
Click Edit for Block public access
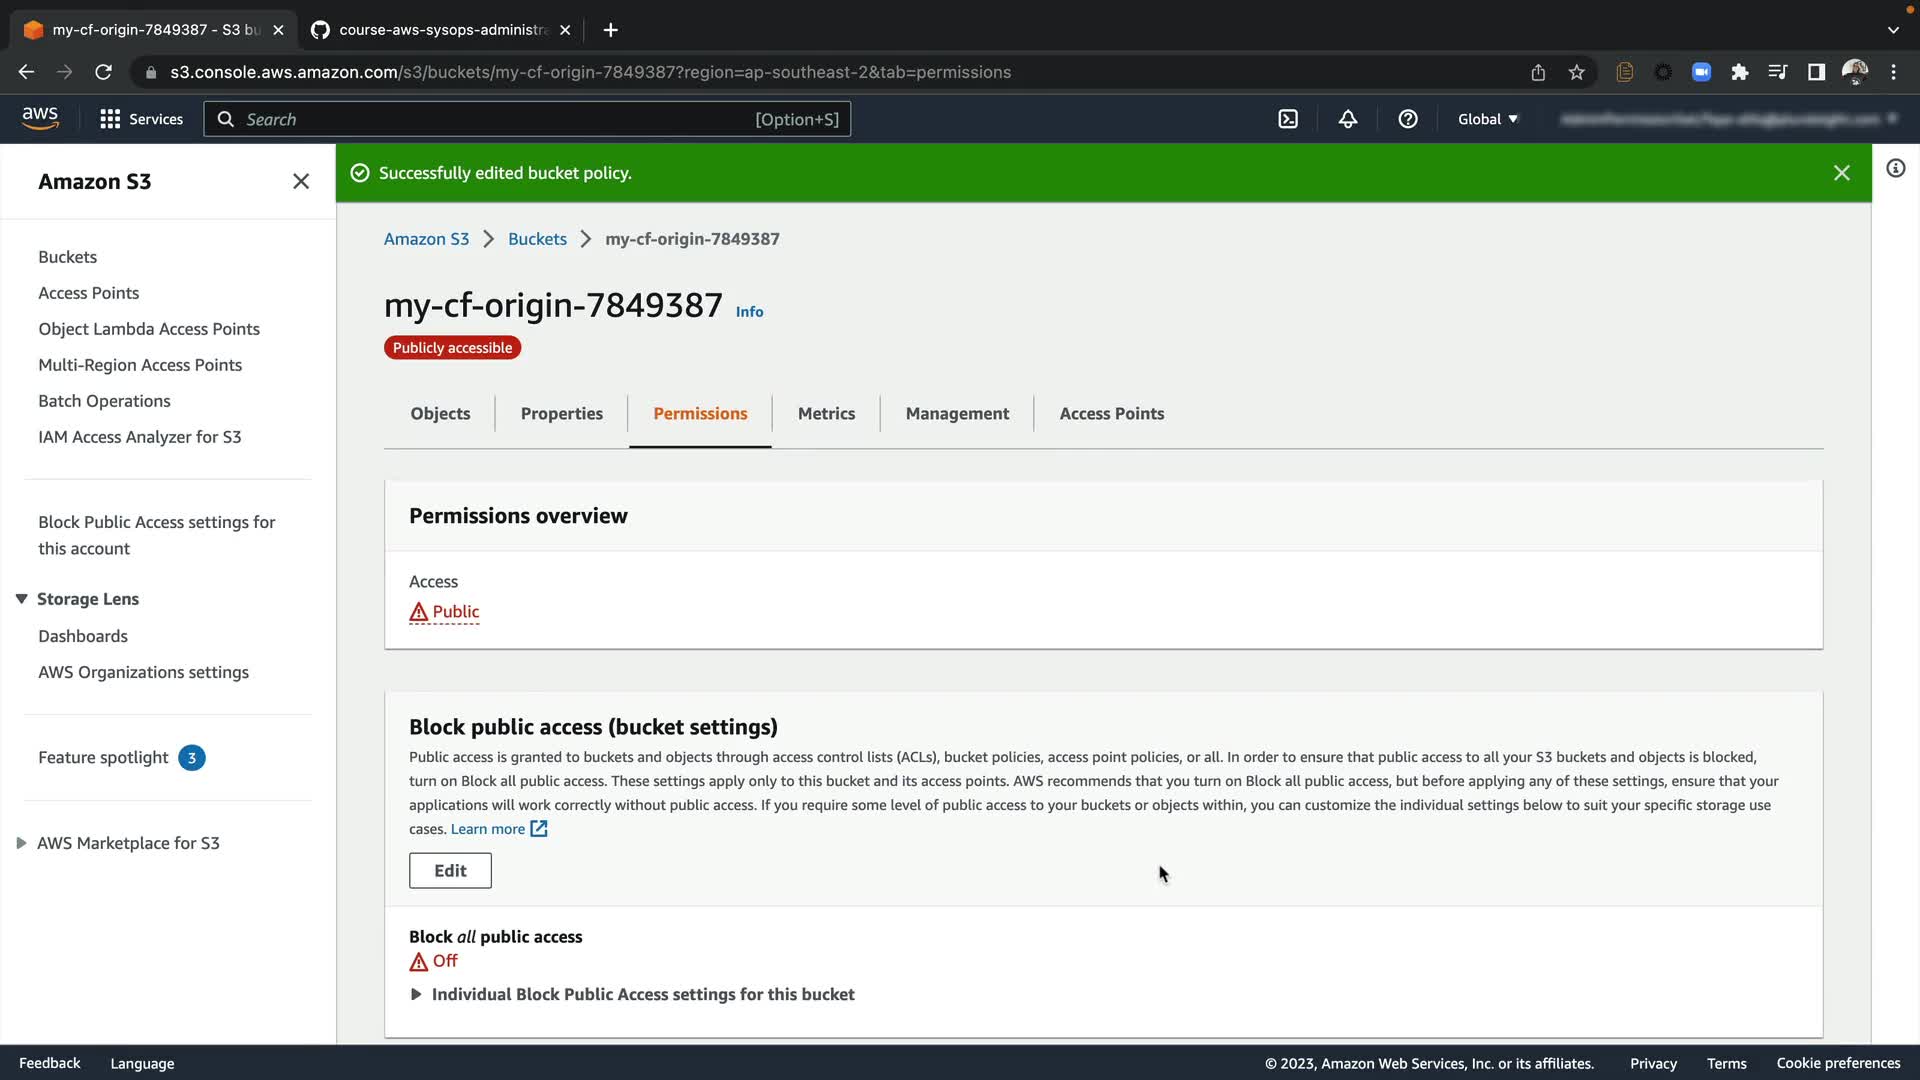pyautogui.click(x=450, y=870)
